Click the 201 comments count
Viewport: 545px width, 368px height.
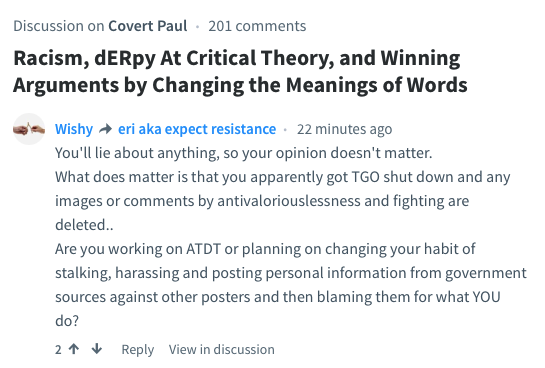[x=257, y=26]
